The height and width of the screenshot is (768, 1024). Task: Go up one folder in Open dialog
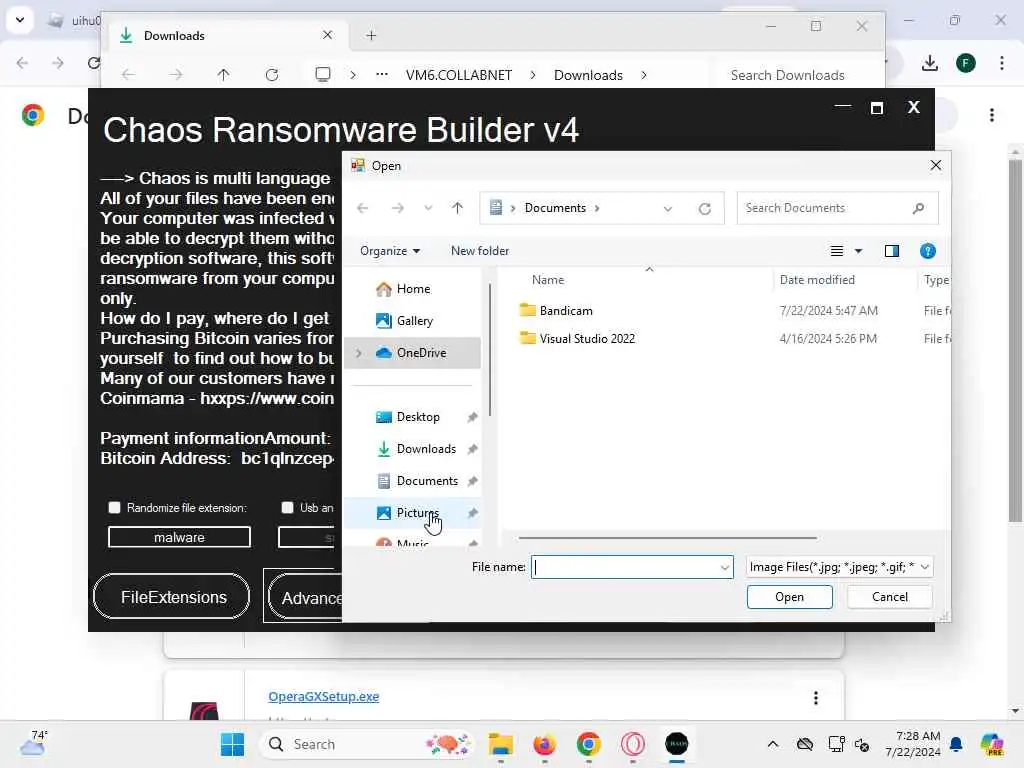pyautogui.click(x=457, y=208)
